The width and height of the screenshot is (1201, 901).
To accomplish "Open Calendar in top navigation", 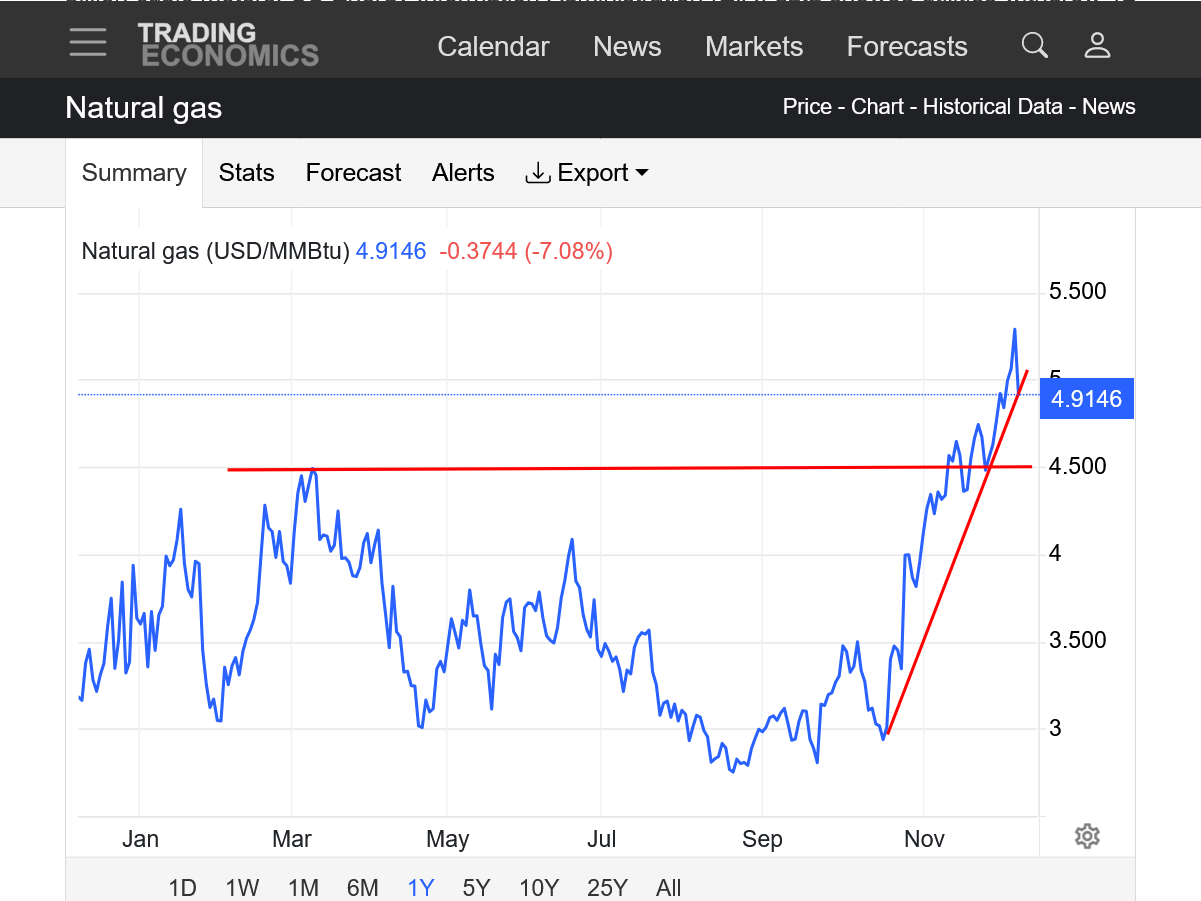I will [x=493, y=47].
